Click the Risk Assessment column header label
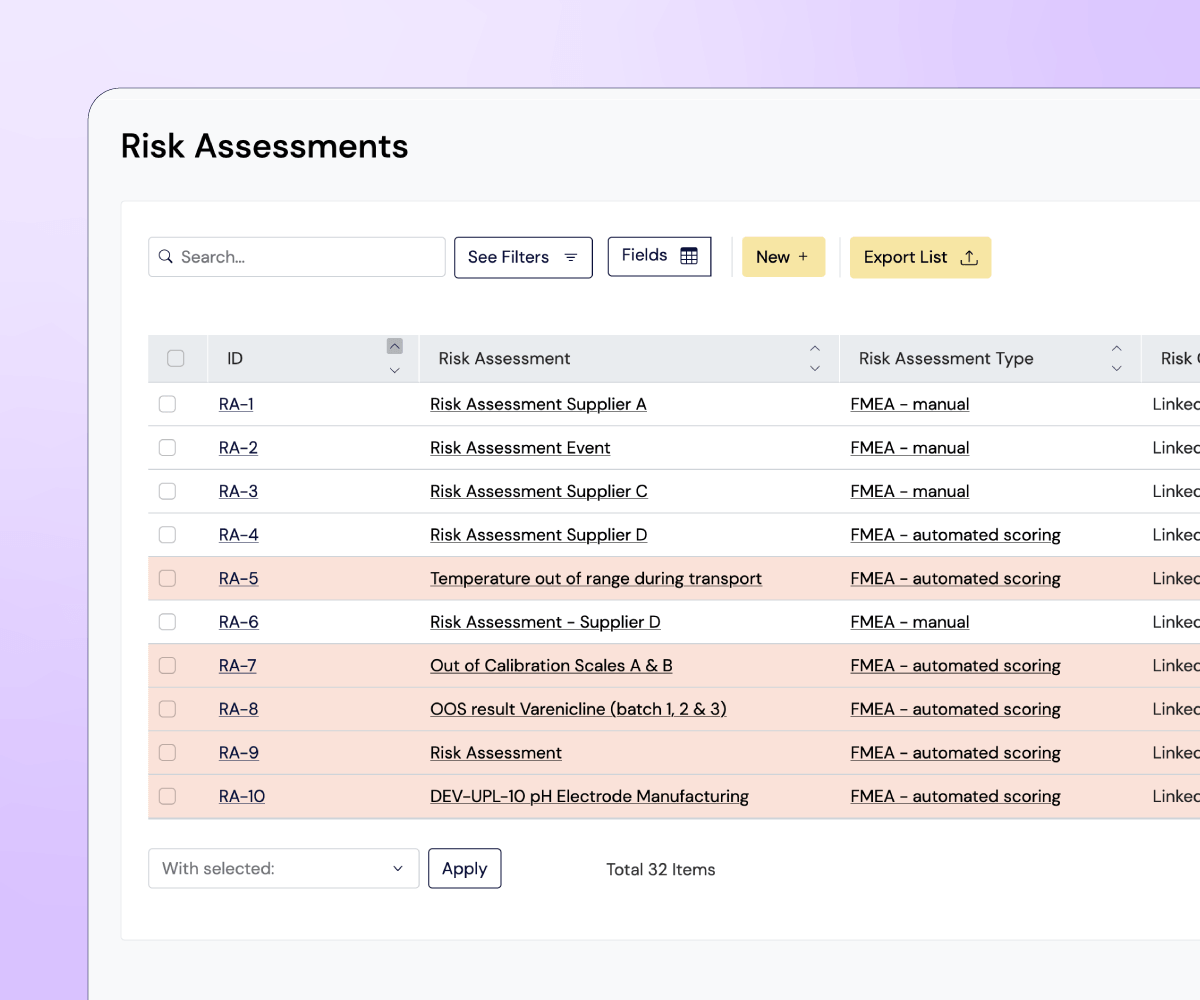 coord(504,358)
